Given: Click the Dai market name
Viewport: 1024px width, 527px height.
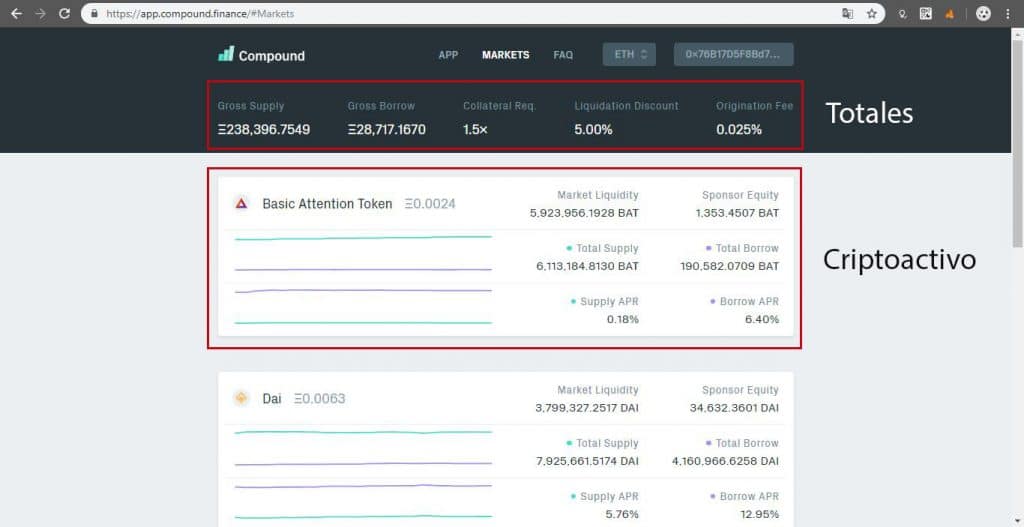Looking at the screenshot, I should tap(272, 398).
